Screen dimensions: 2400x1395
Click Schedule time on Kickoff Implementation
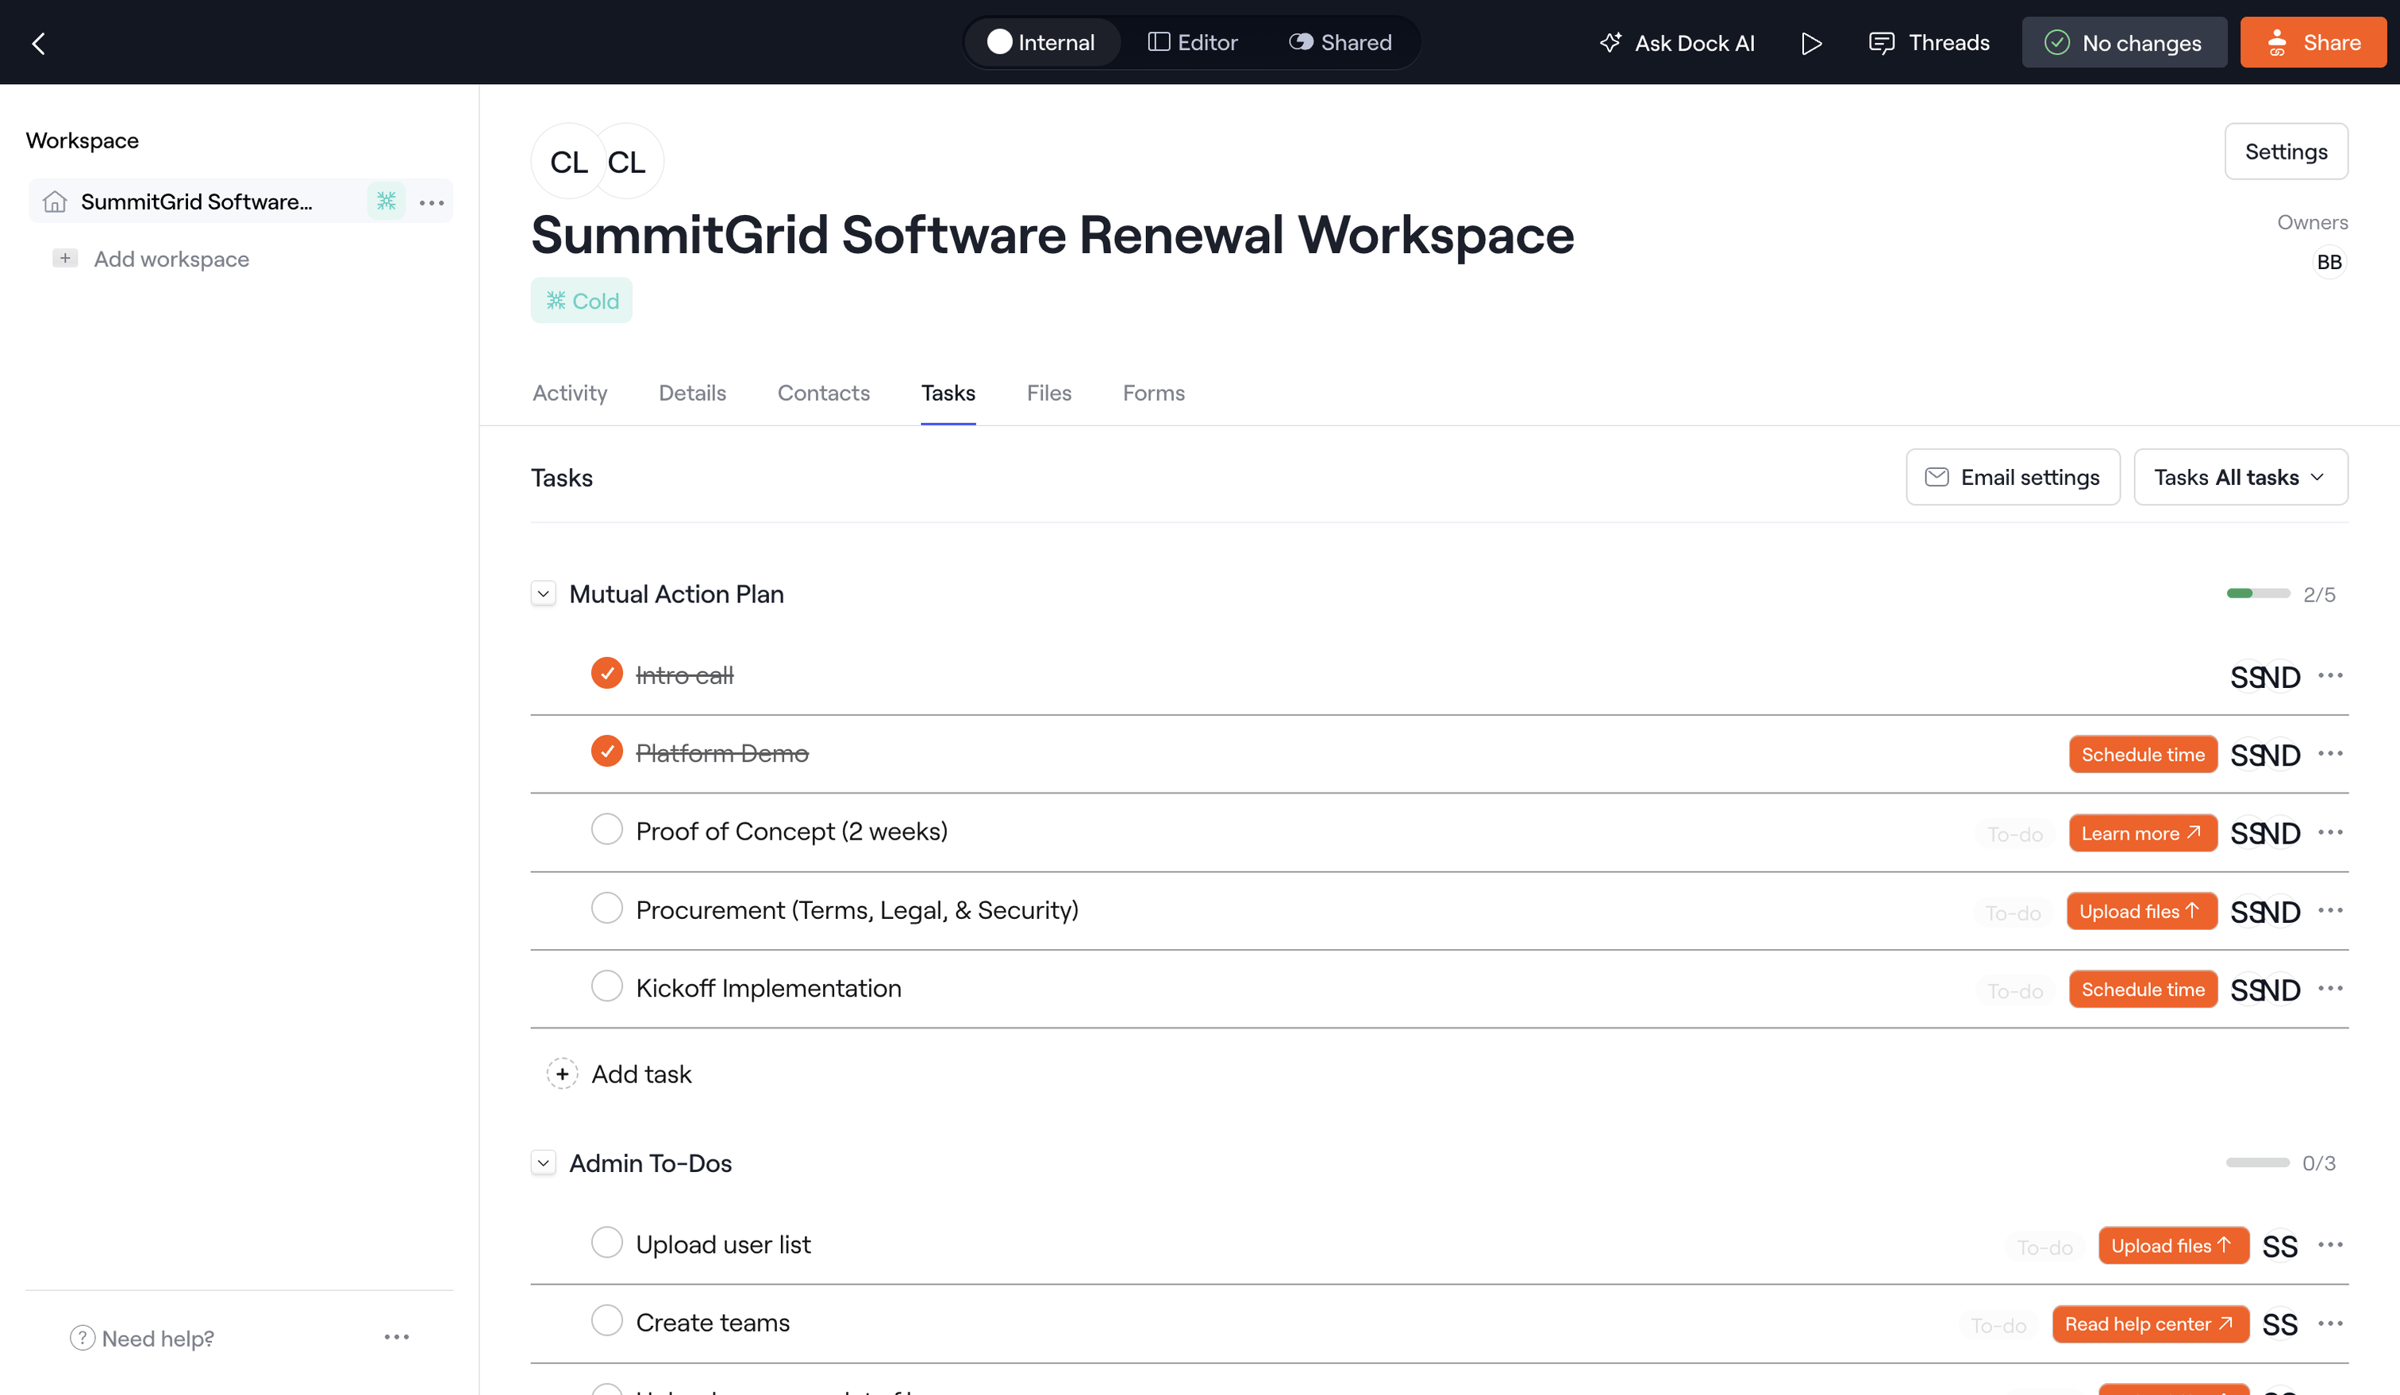[2143, 989]
